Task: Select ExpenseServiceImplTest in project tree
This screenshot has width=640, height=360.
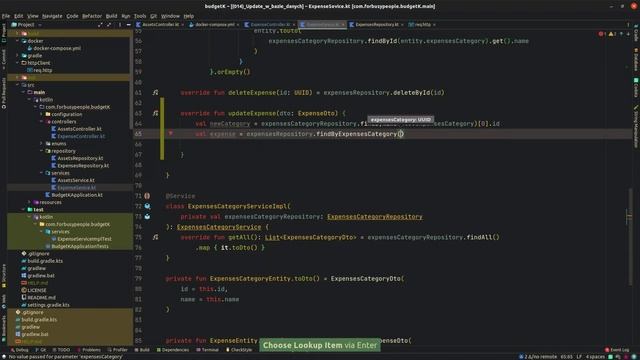Action: (84, 239)
